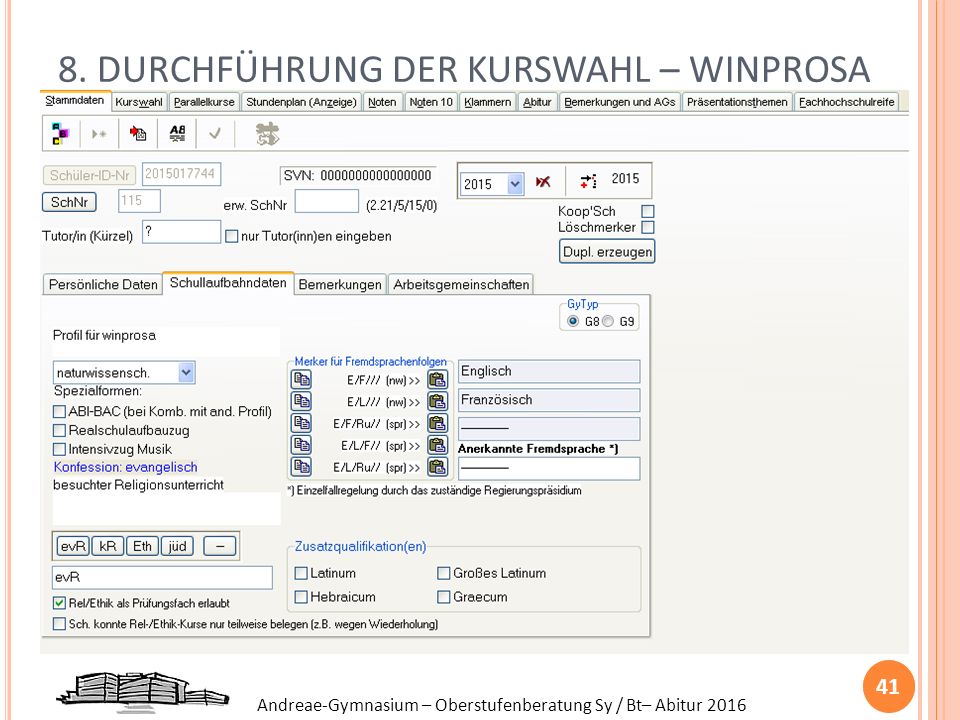Image resolution: width=960 pixels, height=720 pixels.
Task: Expand the naturwissensch. profile dropdown
Action: pyautogui.click(x=187, y=372)
